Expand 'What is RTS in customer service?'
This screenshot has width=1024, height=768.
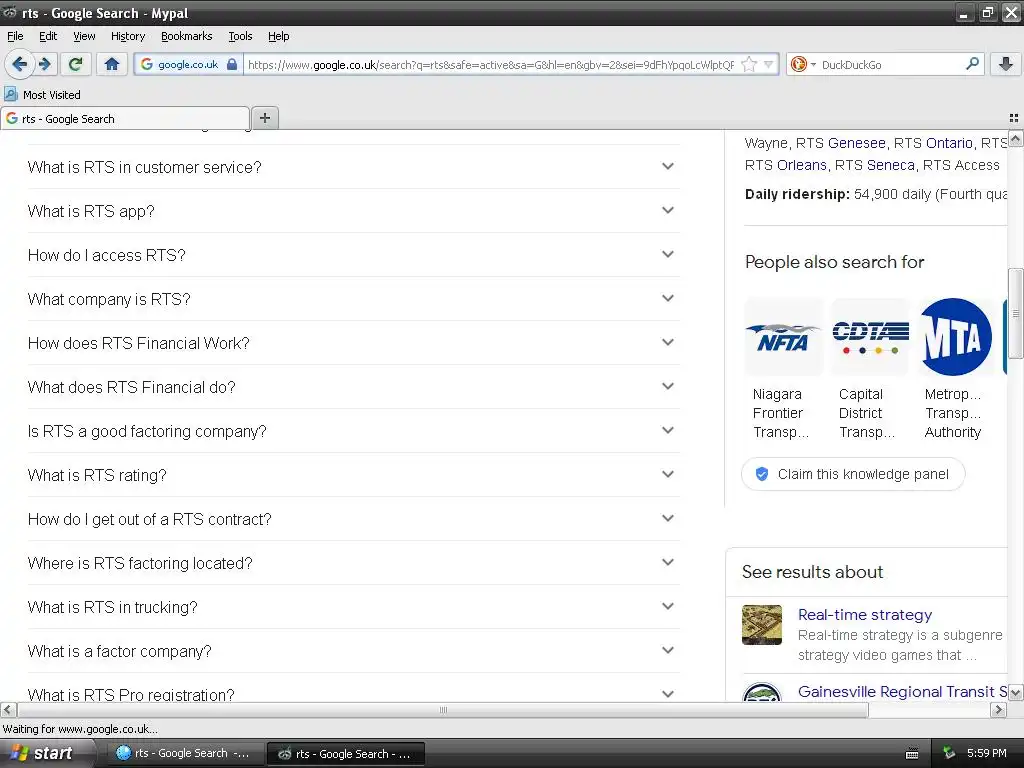pos(353,167)
